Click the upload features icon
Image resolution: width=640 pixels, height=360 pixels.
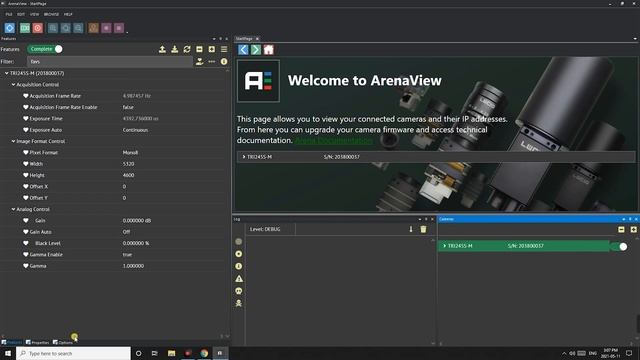tap(162, 49)
